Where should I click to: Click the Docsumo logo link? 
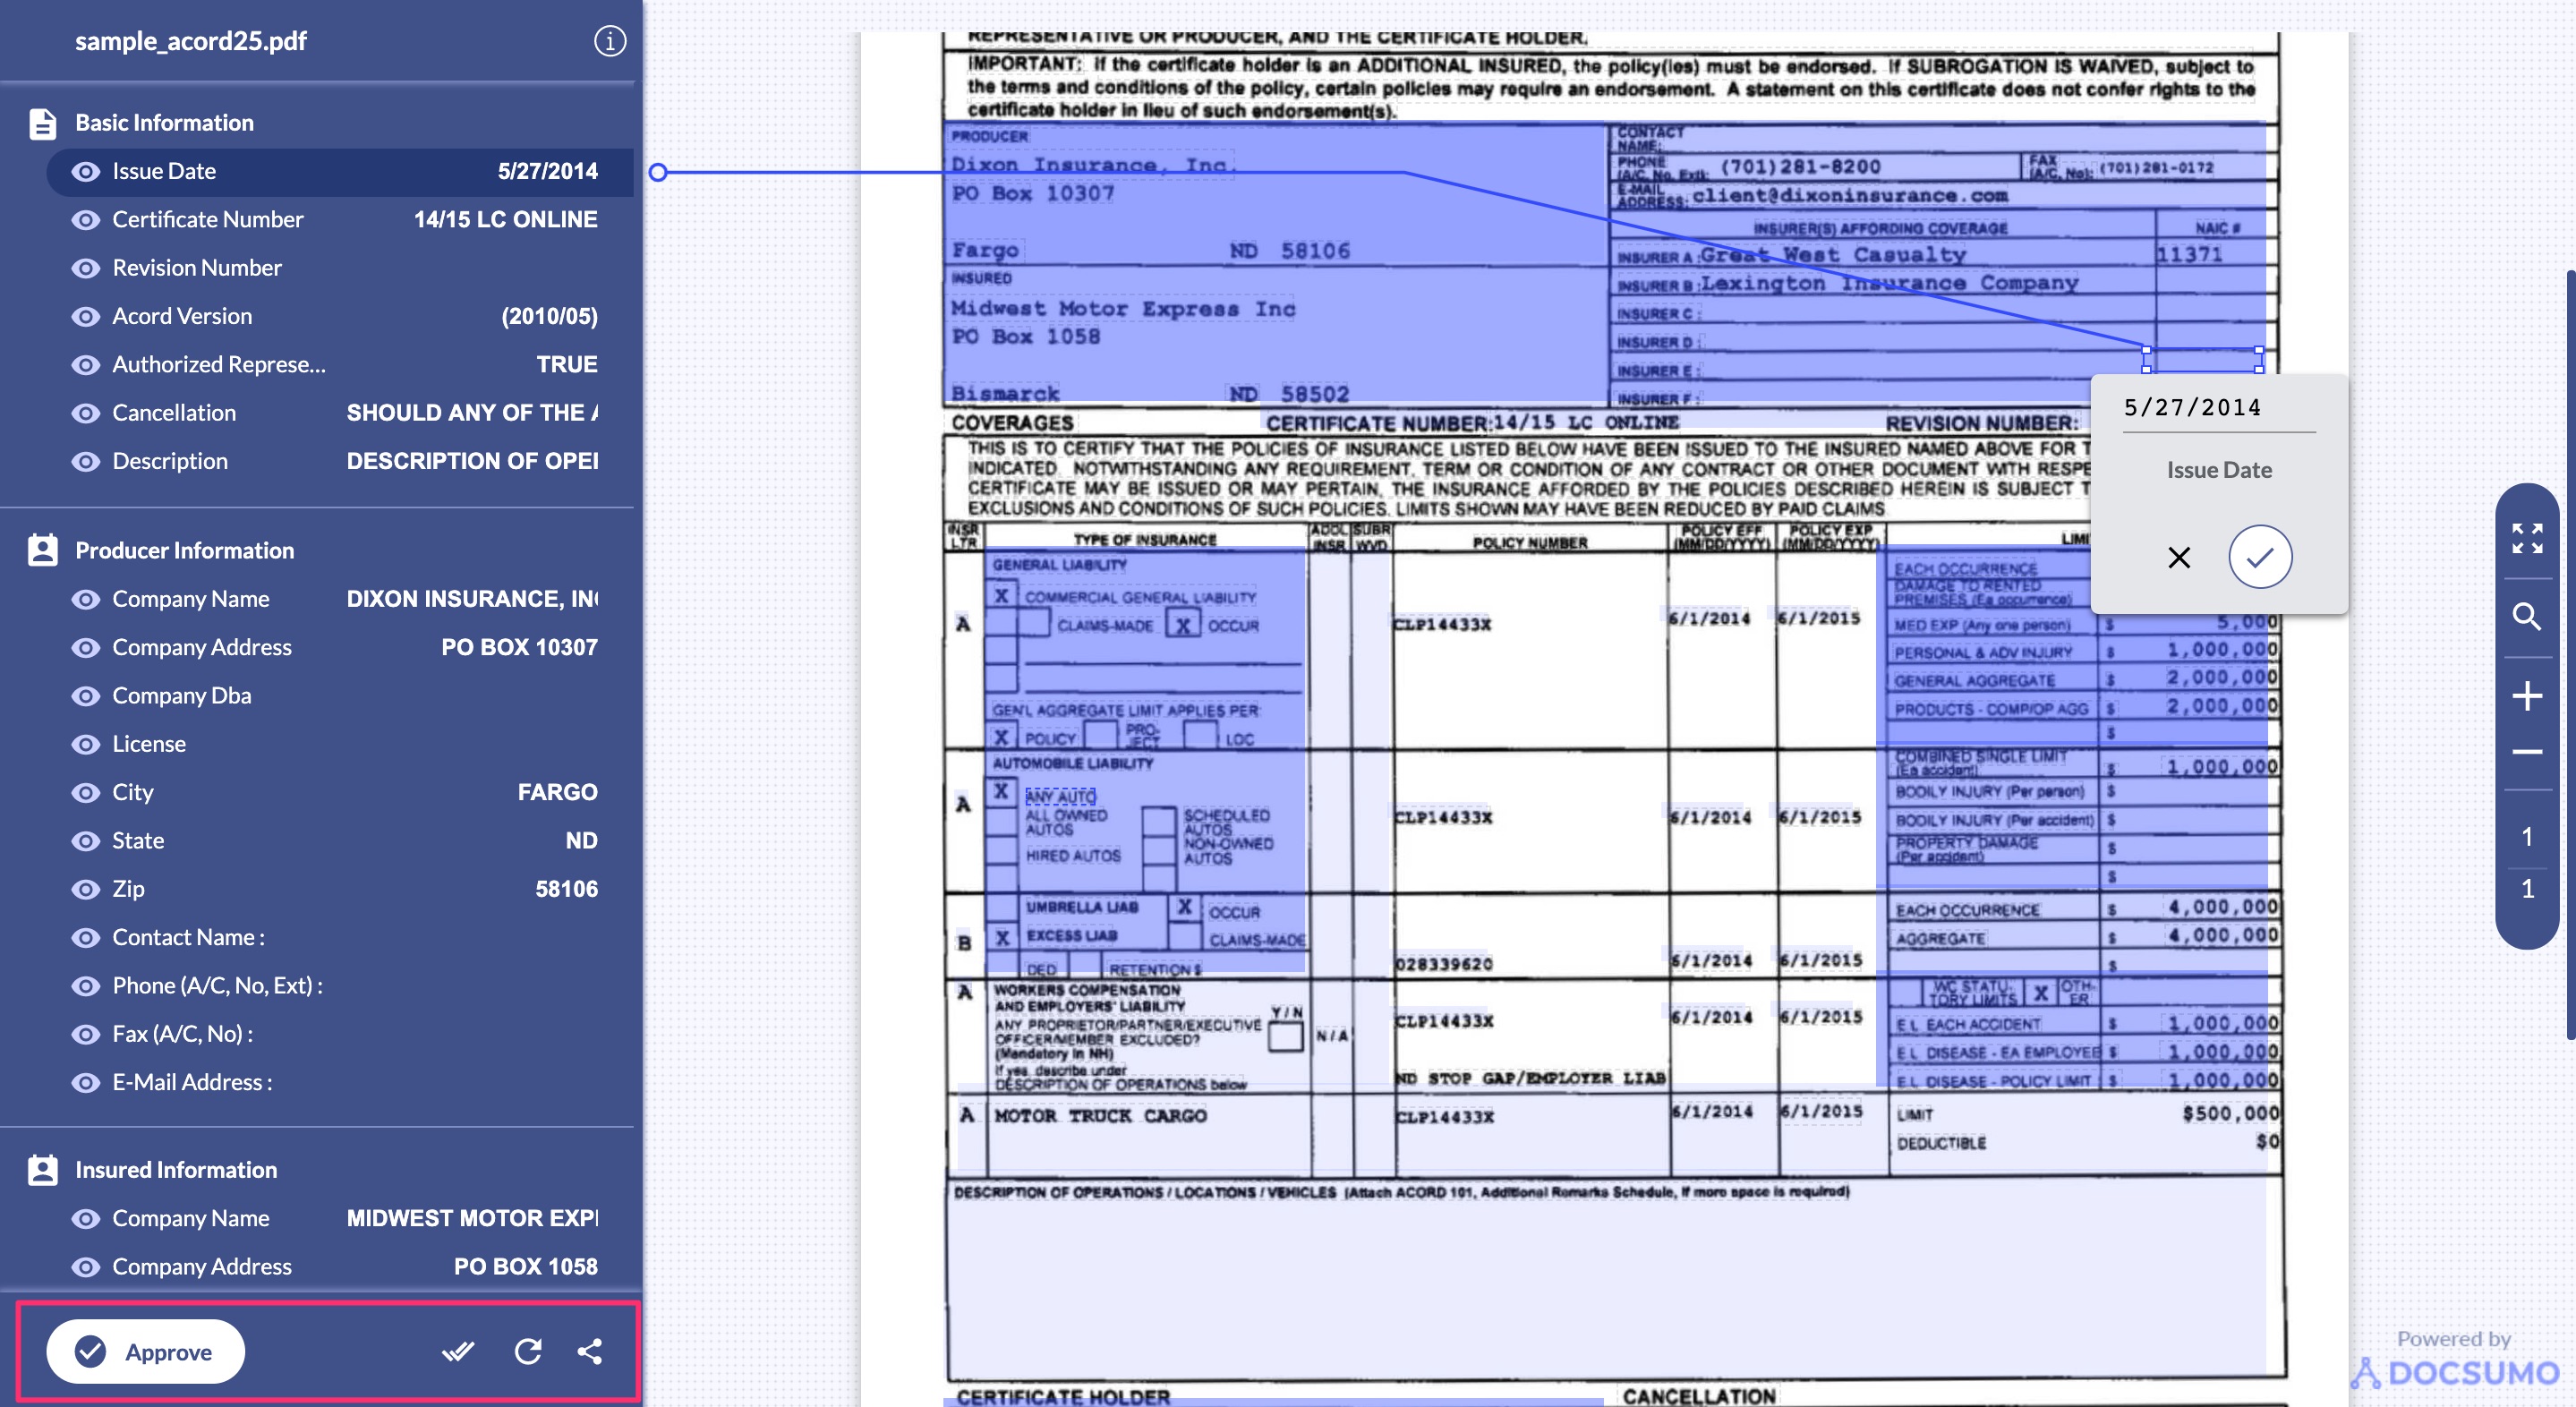(2454, 1372)
